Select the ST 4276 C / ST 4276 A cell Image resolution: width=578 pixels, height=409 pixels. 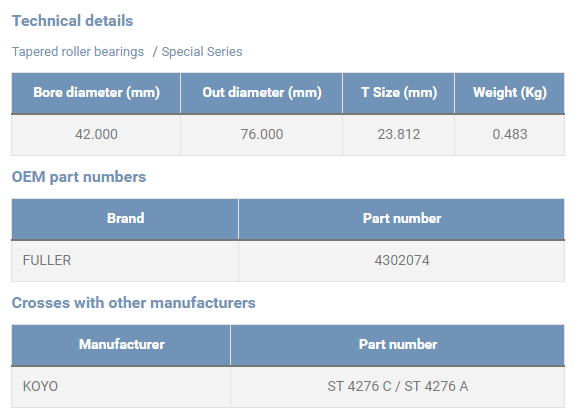pyautogui.click(x=398, y=387)
